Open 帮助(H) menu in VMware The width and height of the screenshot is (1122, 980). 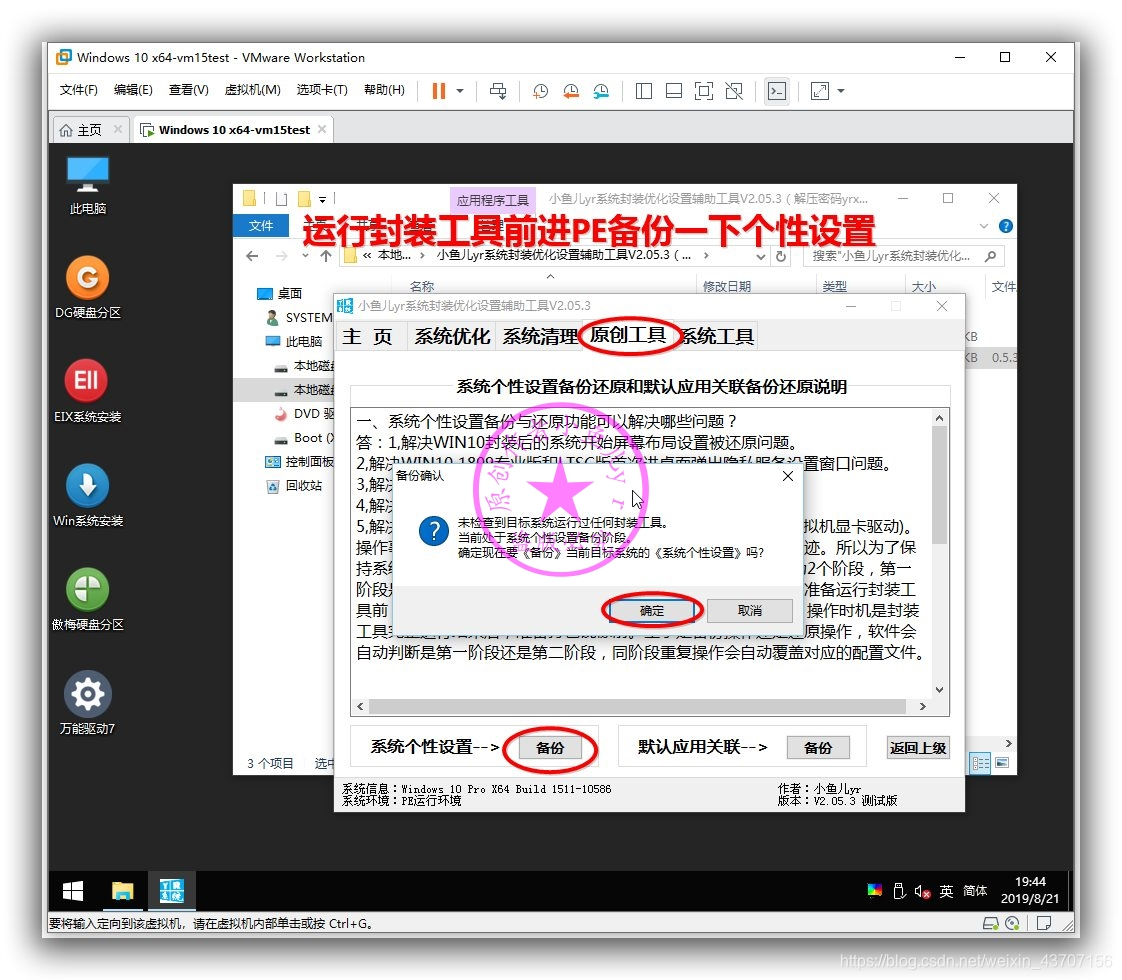pyautogui.click(x=384, y=89)
